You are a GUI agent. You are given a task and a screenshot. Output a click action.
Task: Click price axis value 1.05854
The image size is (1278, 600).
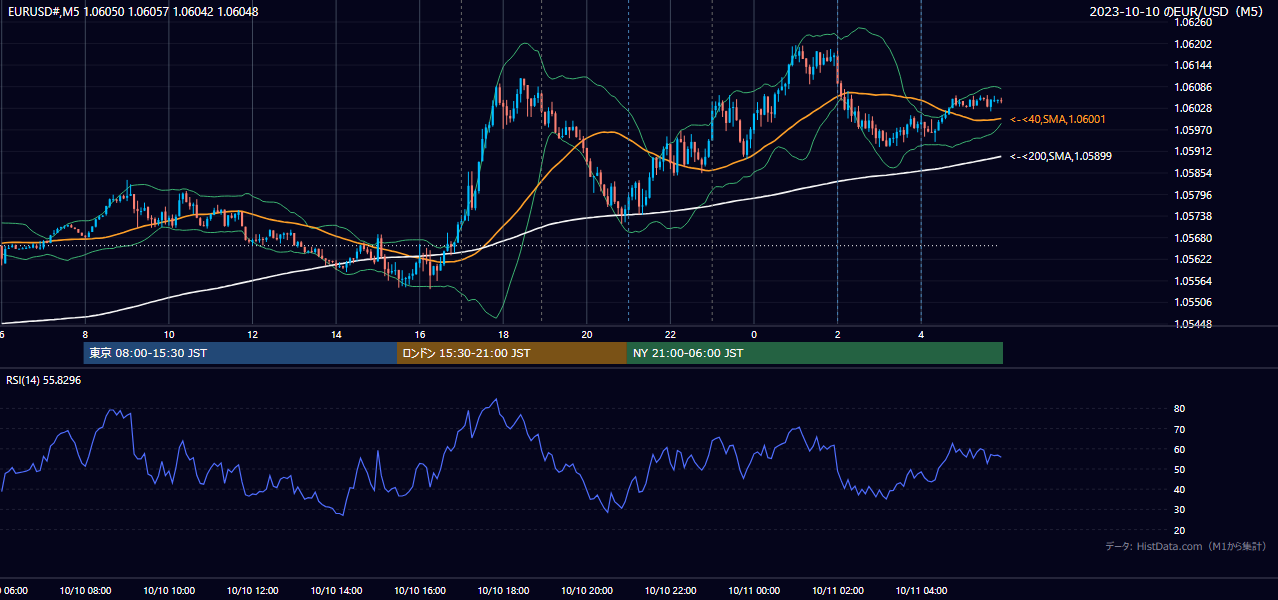1193,173
